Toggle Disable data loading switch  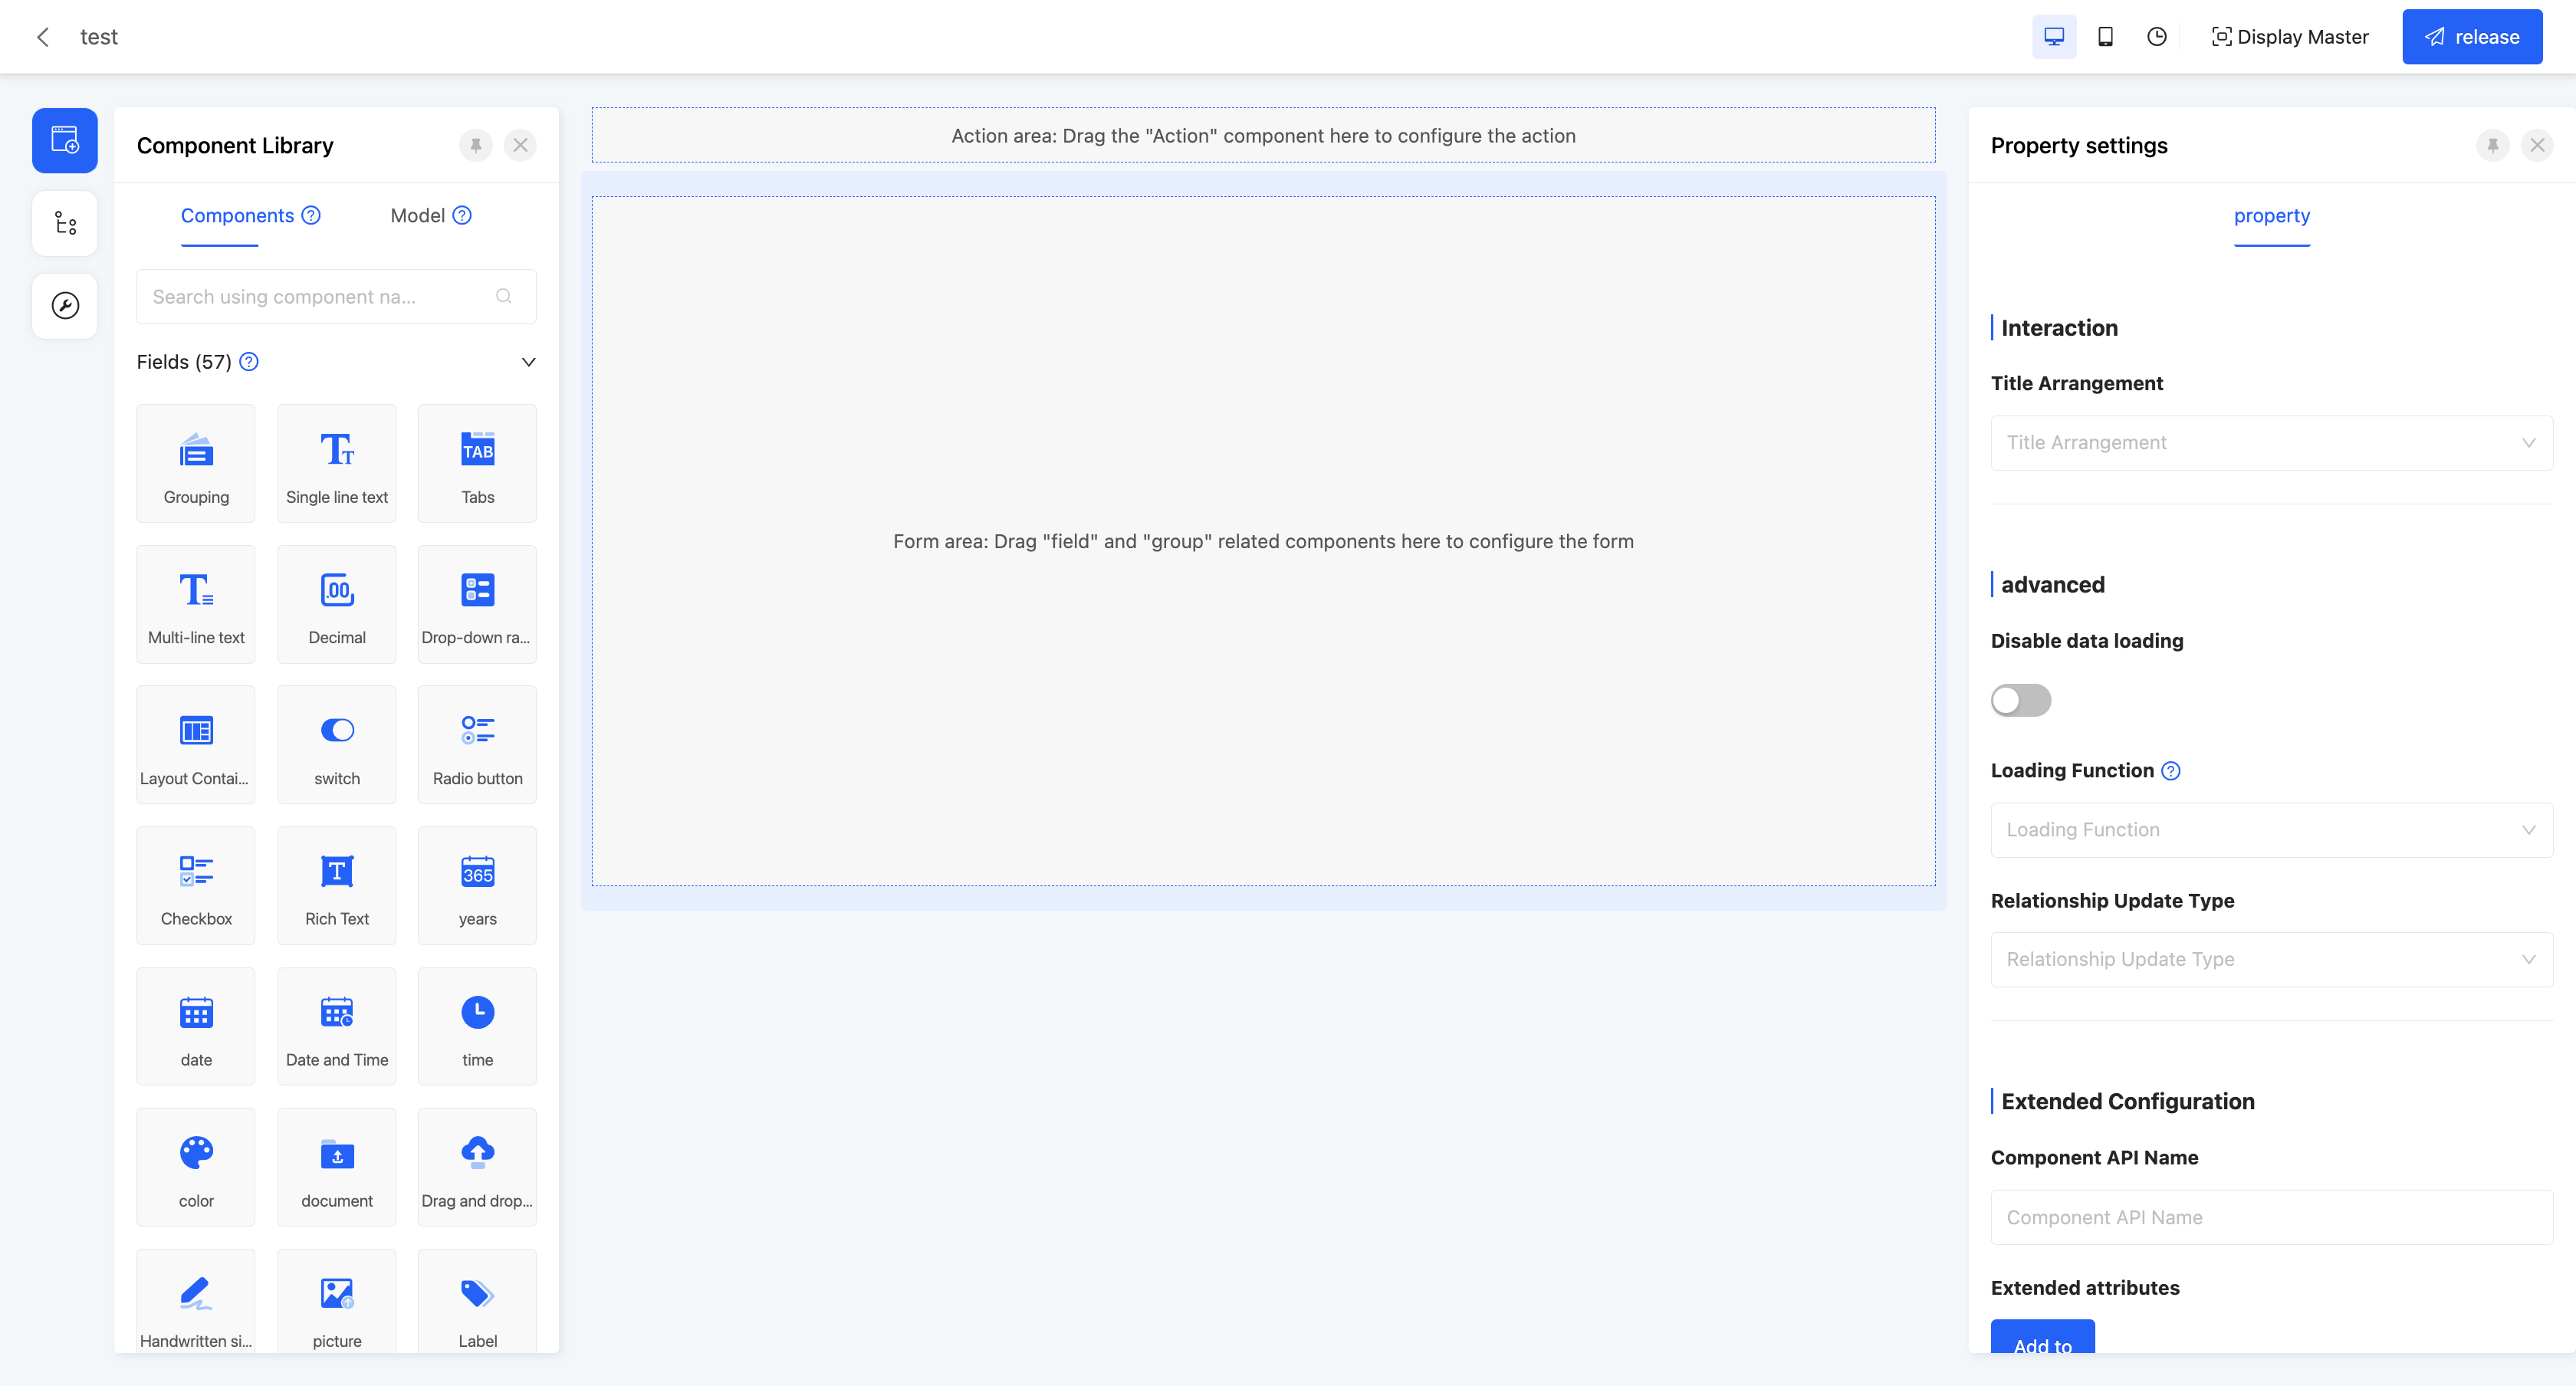point(2020,700)
